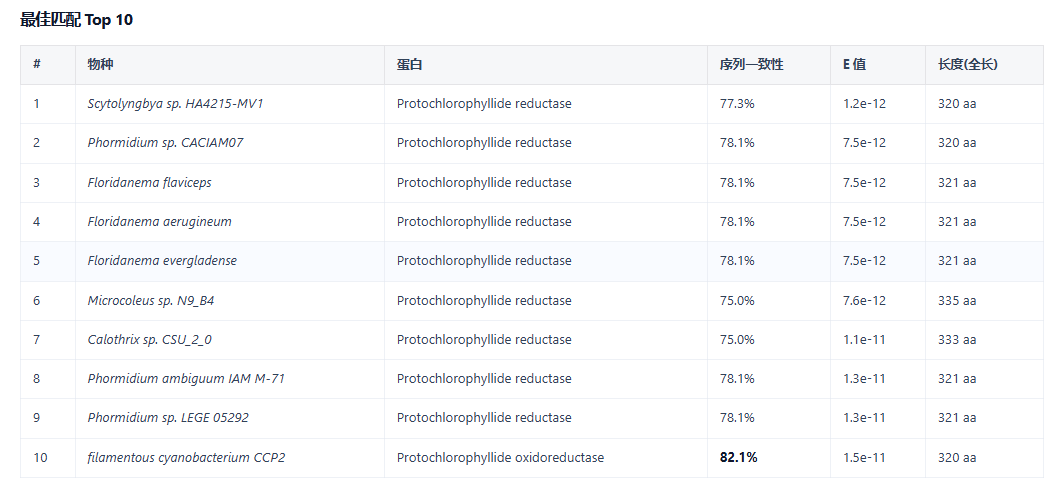Screen dimensions: 1063x488
Task: Click Phormidium sp. LEGE 05292 entry
Action: coord(168,418)
